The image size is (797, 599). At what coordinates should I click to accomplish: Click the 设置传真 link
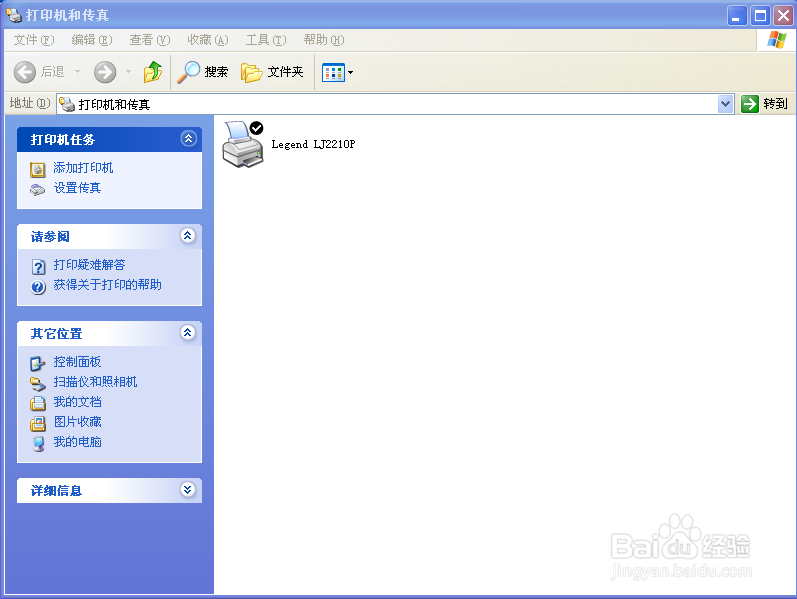(77, 188)
